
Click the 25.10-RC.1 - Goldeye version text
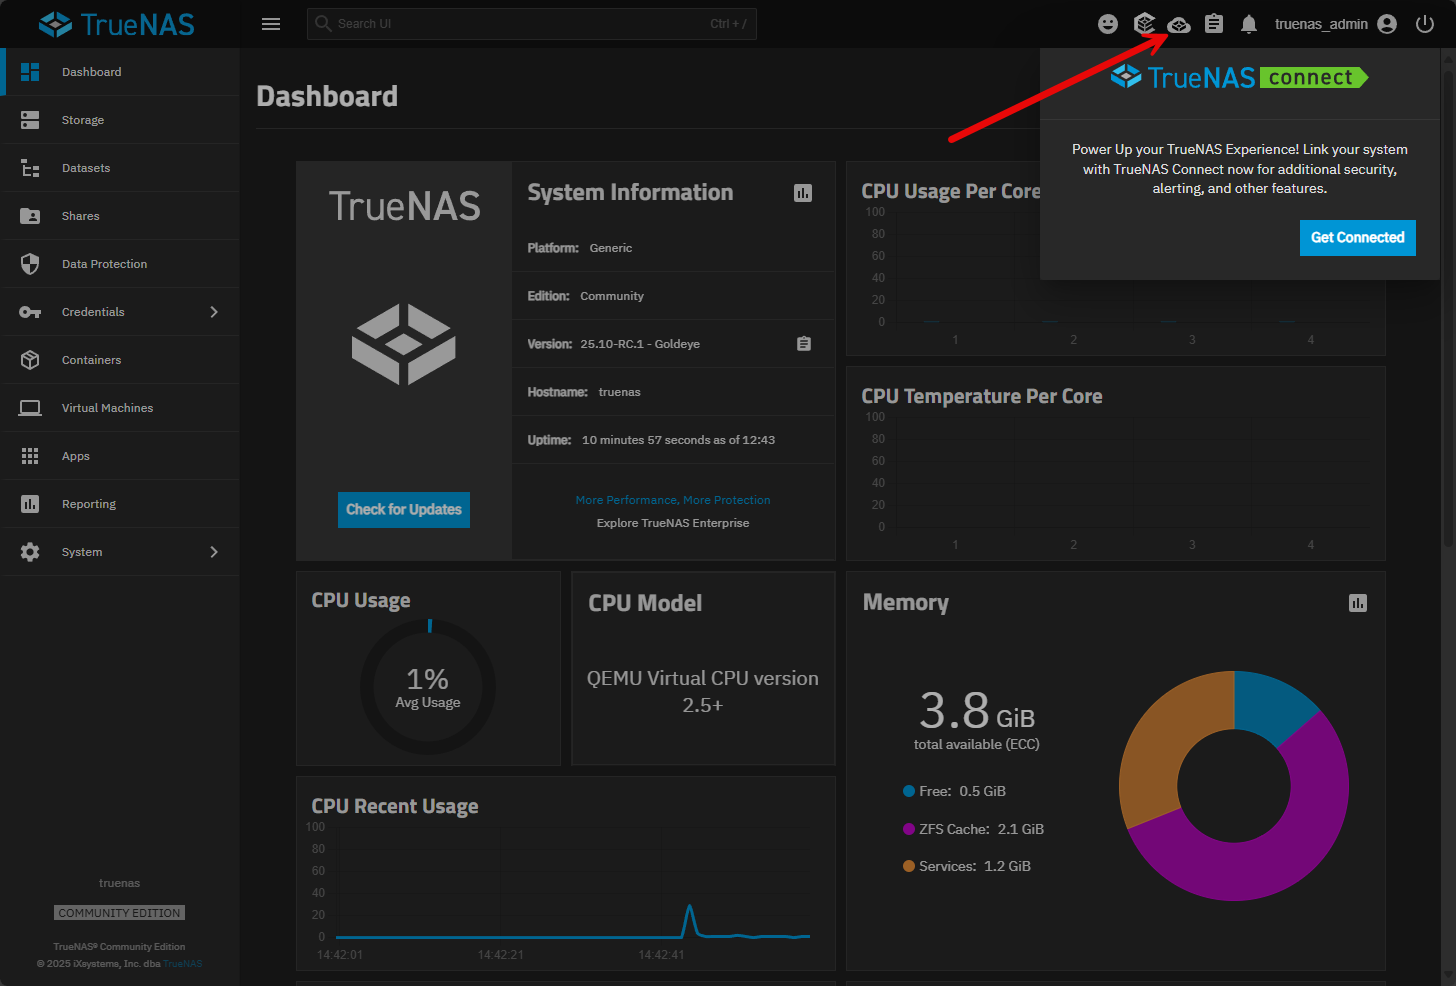click(x=640, y=344)
